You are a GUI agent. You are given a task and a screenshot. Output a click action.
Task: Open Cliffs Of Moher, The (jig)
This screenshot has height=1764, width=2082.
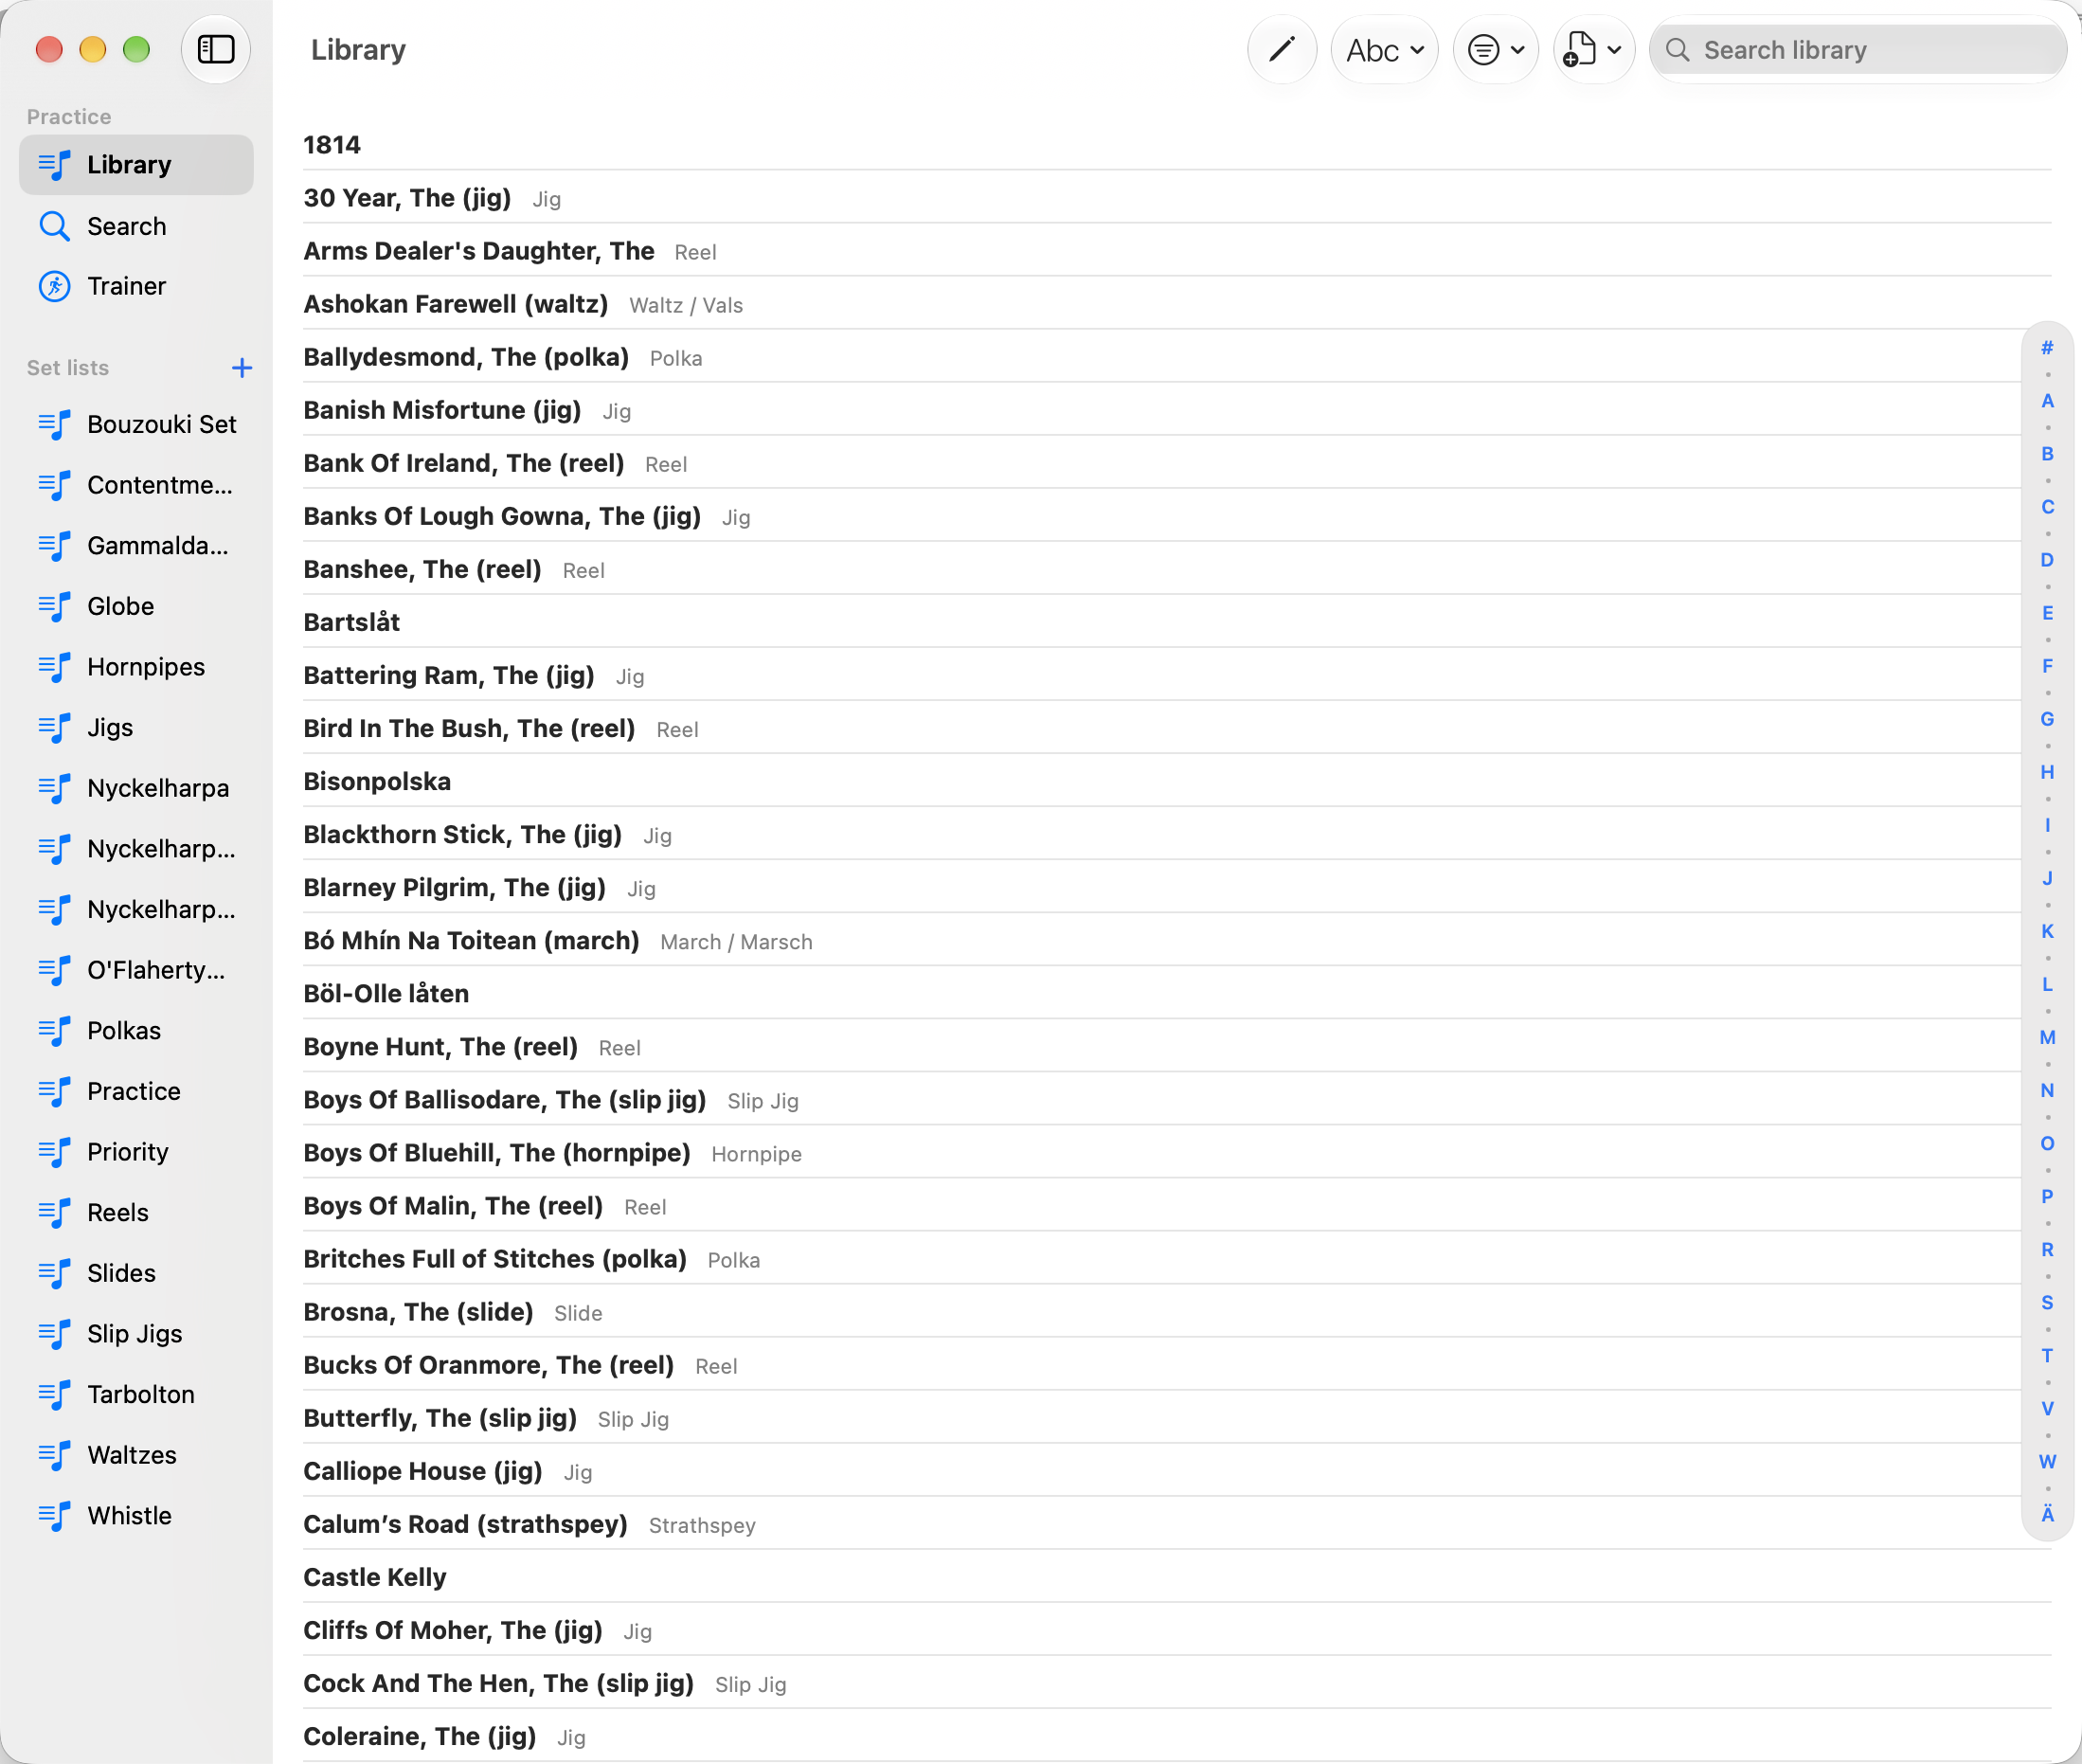click(1177, 1629)
